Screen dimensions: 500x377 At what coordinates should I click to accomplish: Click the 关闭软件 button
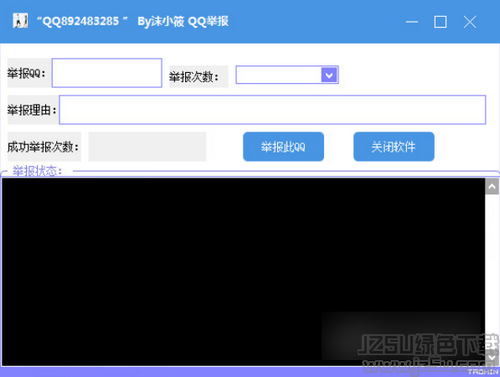(394, 147)
